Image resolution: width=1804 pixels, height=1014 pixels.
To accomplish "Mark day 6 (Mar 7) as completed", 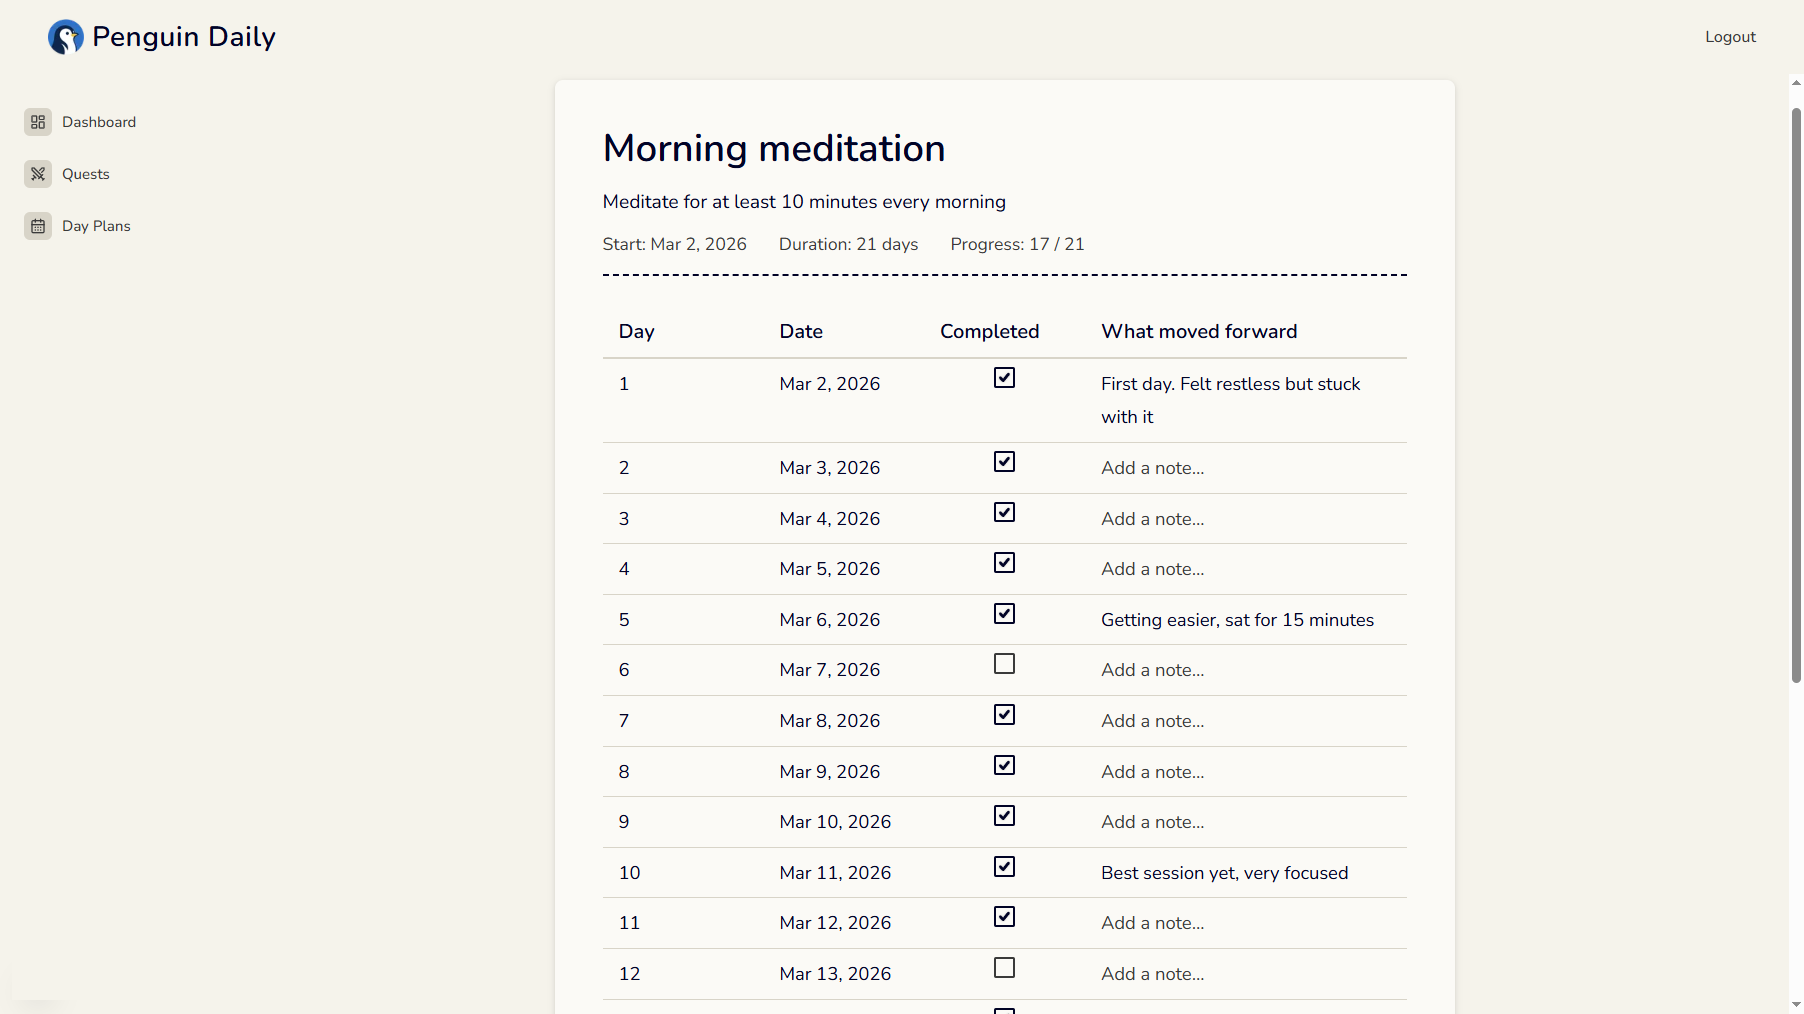I will [1004, 664].
